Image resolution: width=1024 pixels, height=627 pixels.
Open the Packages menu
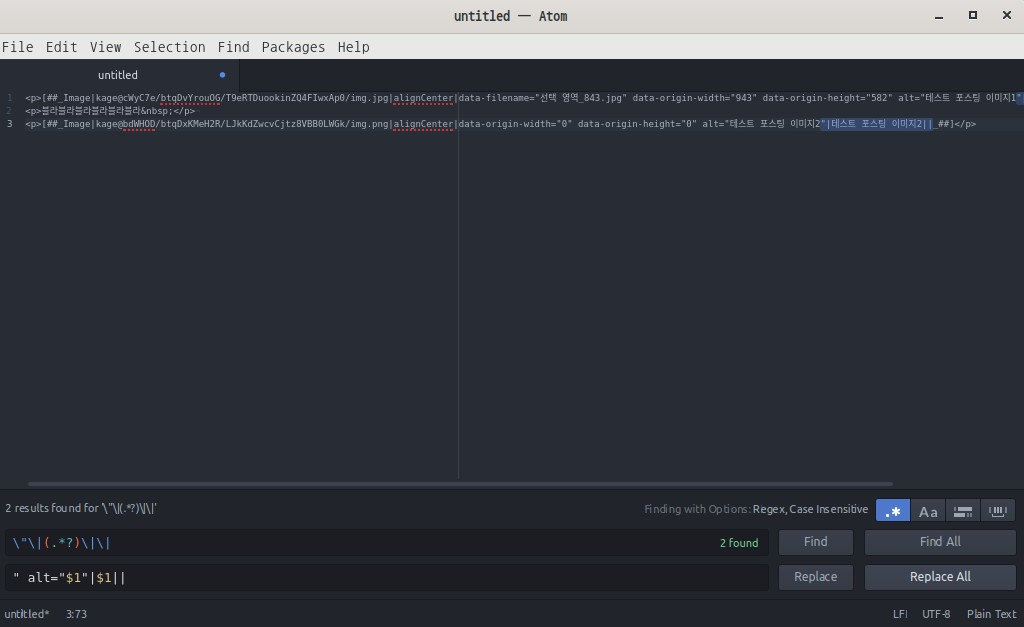point(293,47)
